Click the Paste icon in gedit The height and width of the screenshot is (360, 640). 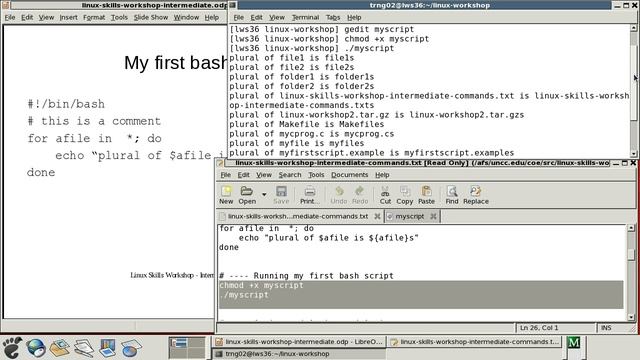point(426,195)
